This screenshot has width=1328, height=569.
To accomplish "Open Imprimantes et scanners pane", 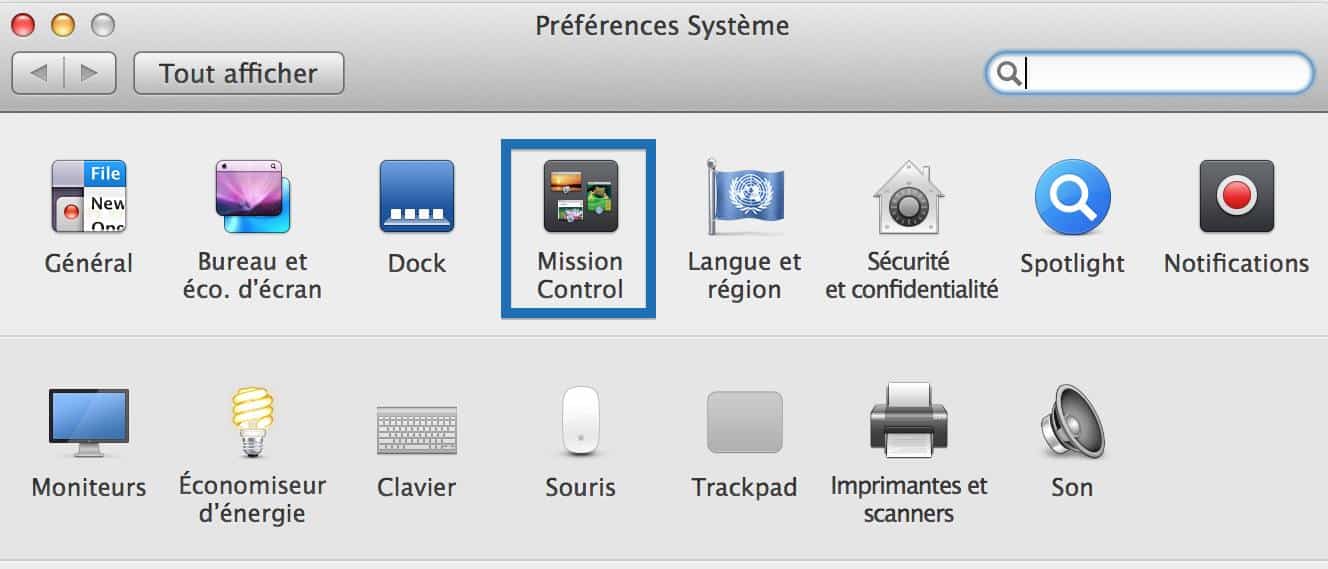I will [908, 422].
